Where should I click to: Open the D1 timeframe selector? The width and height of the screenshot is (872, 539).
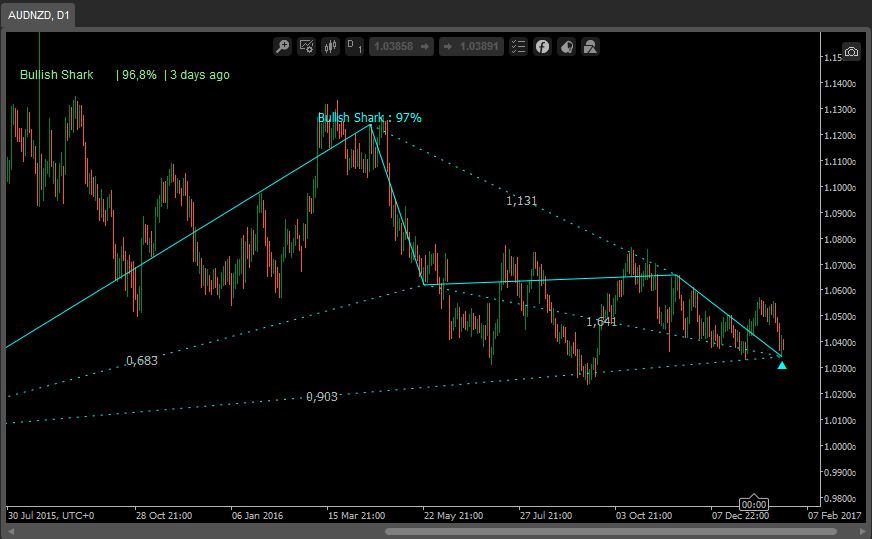pos(354,46)
